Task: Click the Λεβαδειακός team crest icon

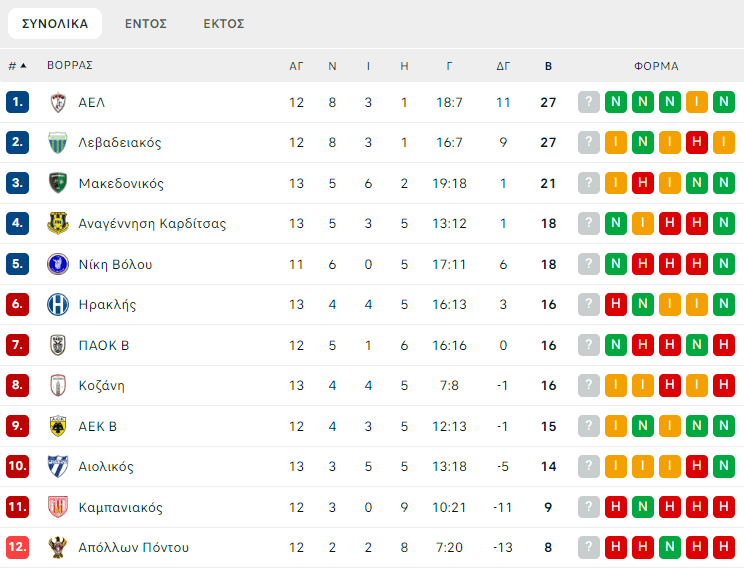Action: click(58, 143)
